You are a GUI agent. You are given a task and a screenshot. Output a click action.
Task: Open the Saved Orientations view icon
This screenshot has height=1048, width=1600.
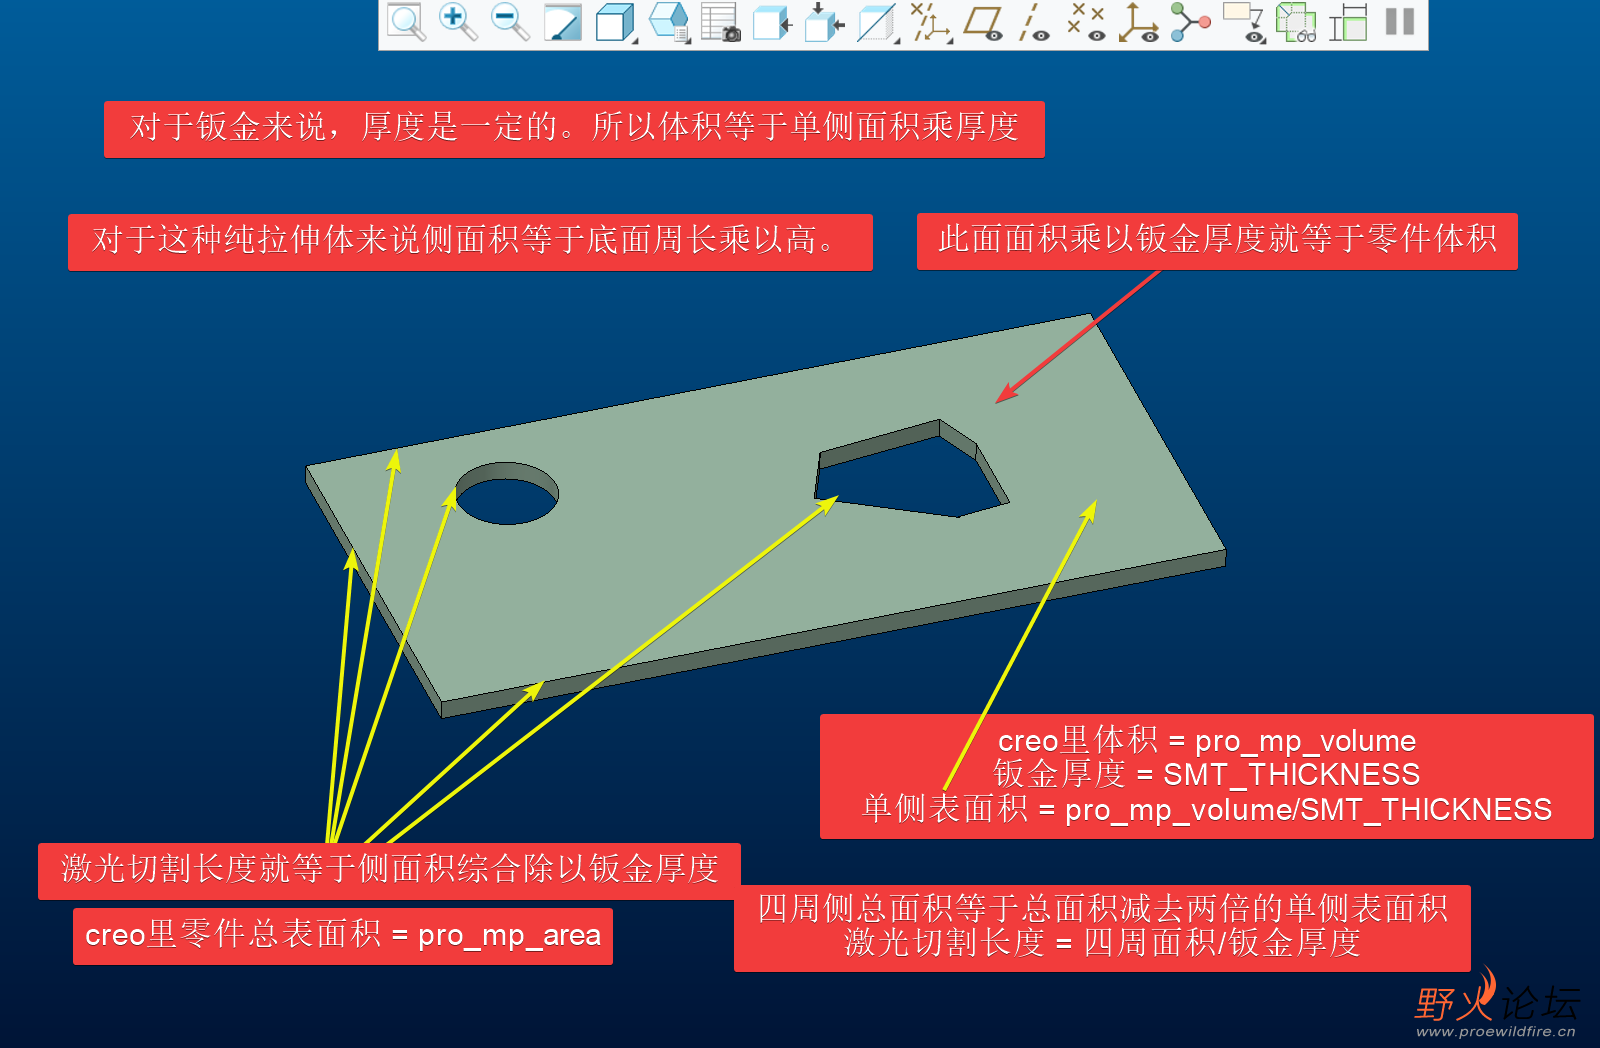pos(668,20)
